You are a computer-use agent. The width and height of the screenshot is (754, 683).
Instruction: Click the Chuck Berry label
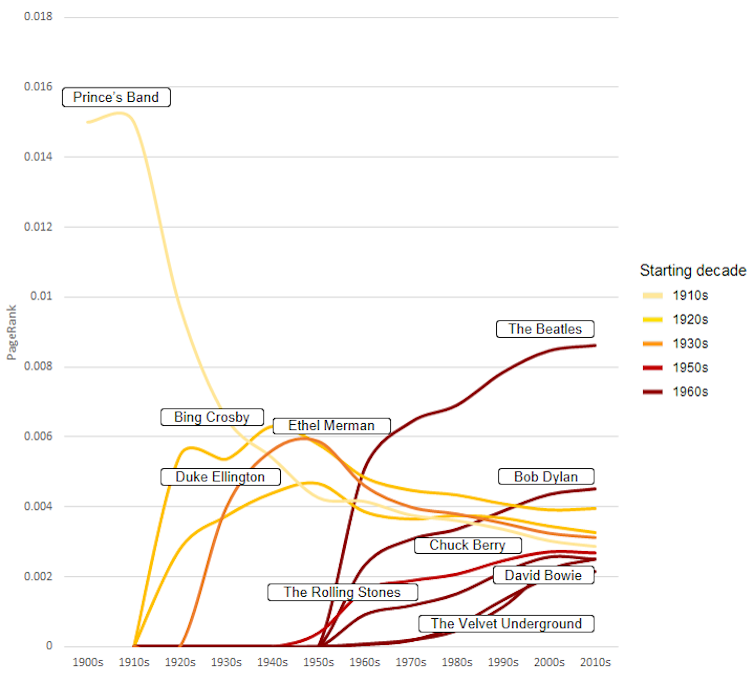[467, 545]
